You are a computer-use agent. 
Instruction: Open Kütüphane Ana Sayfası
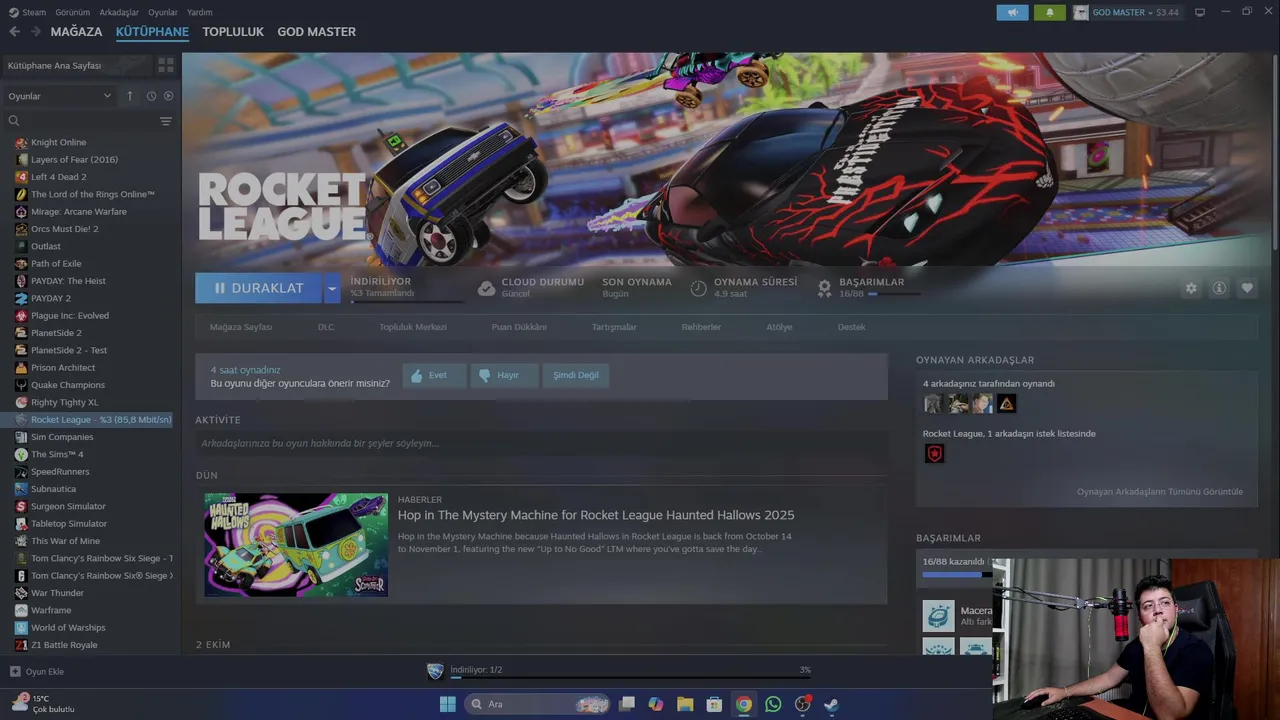(77, 65)
